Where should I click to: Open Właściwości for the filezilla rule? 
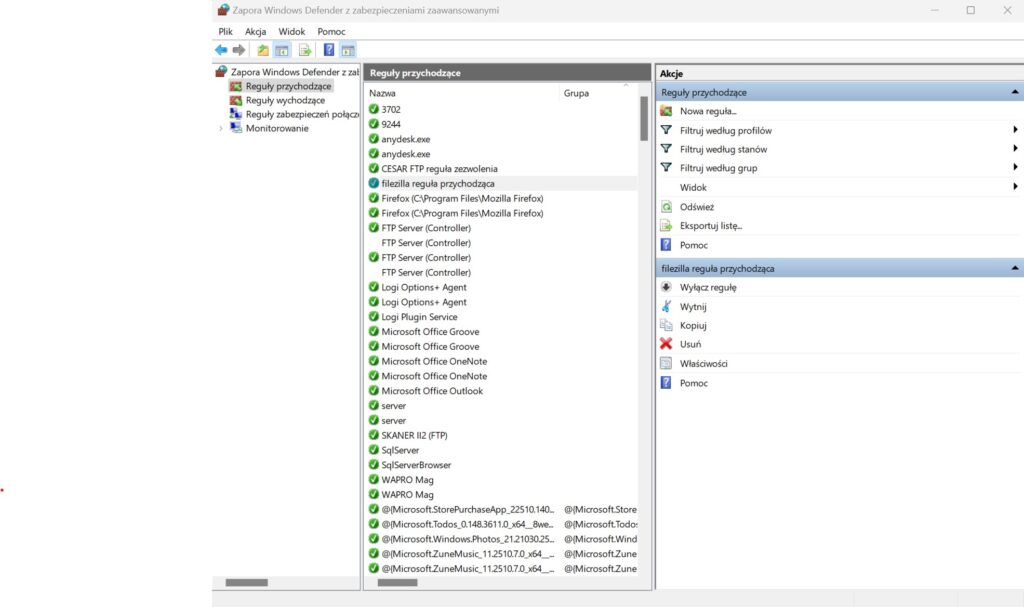pos(703,364)
